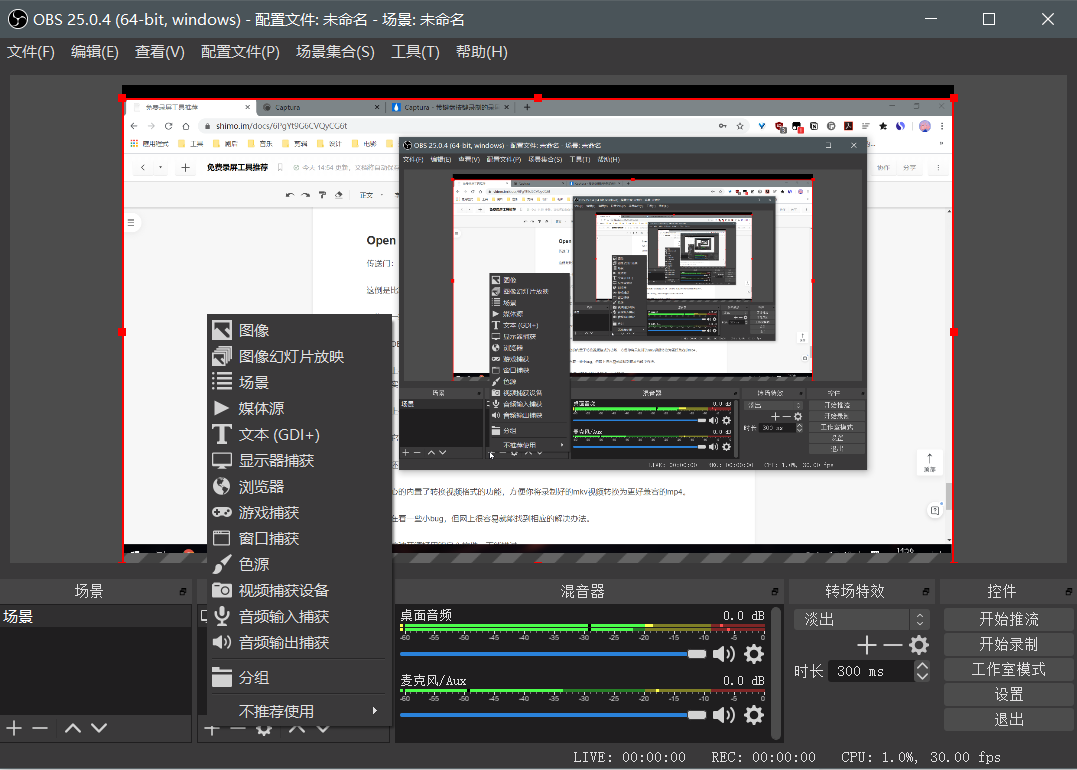
Task: Click the 开始录制 button
Action: (1008, 644)
